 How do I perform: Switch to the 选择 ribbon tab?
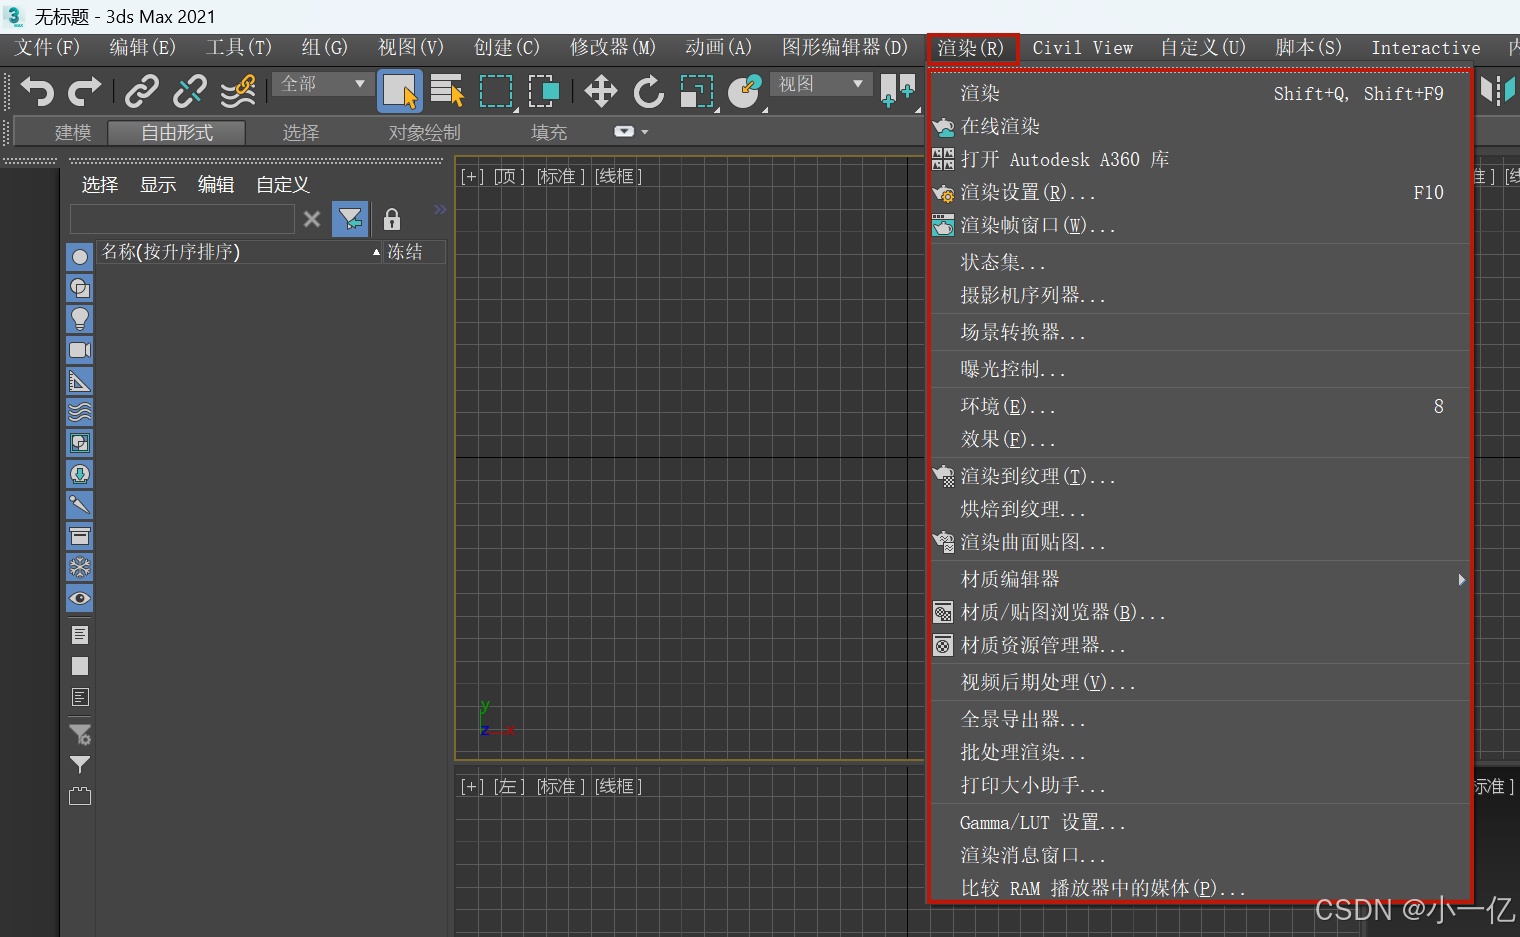point(300,132)
